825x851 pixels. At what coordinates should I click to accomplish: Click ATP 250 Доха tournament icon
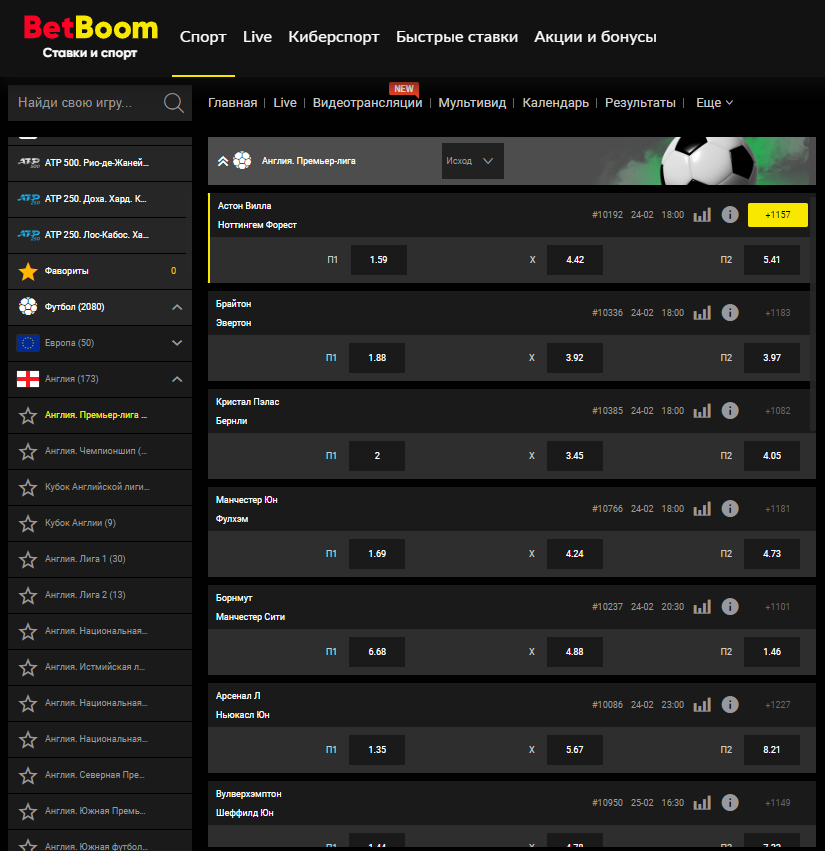pyautogui.click(x=29, y=199)
